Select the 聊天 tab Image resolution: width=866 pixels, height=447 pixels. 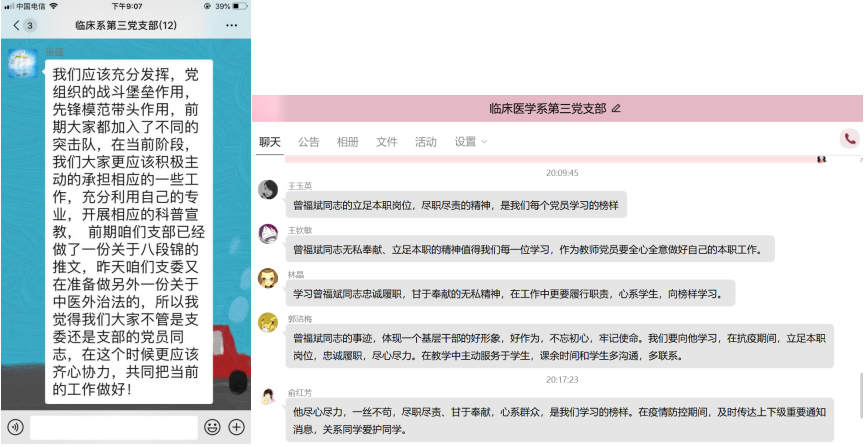click(270, 141)
